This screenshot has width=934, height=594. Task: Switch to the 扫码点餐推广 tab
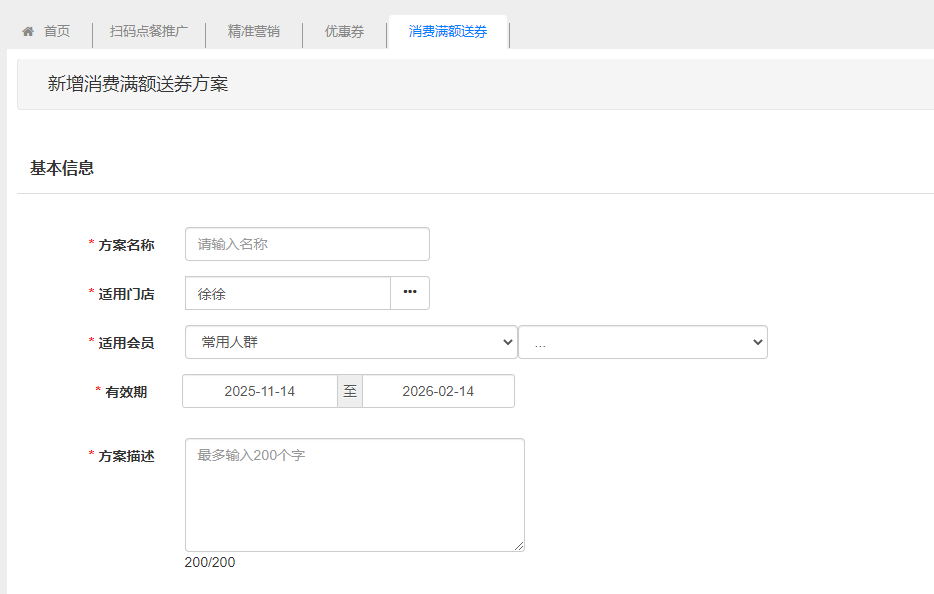click(148, 32)
